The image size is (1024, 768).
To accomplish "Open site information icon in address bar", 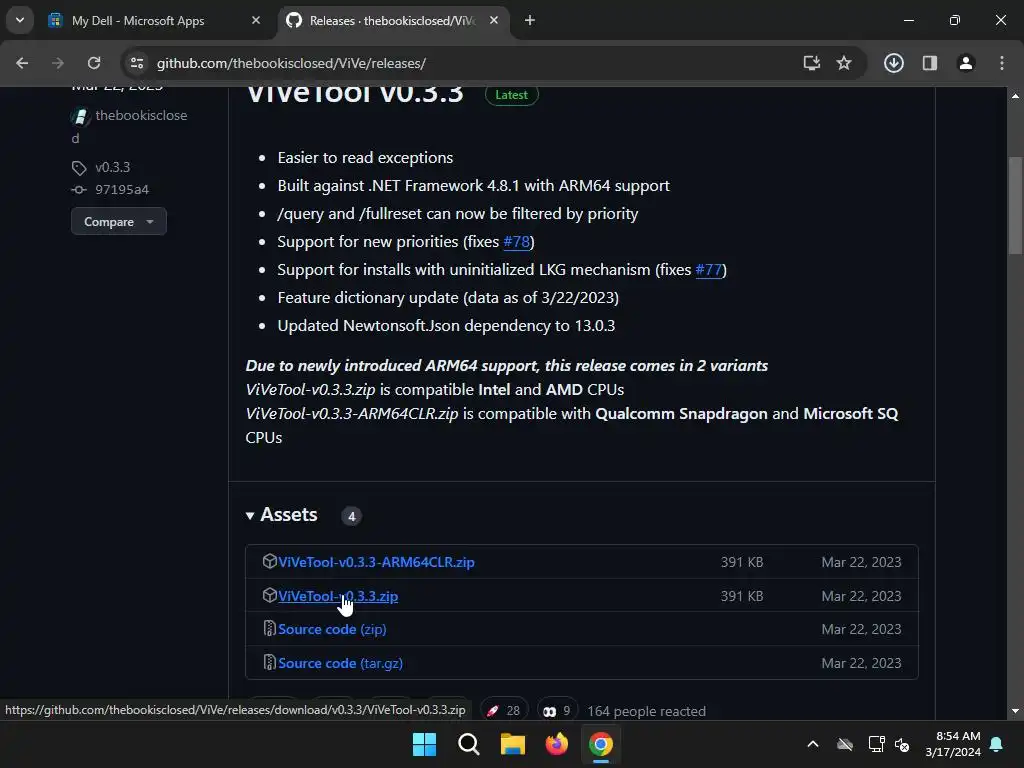I will pos(136,63).
